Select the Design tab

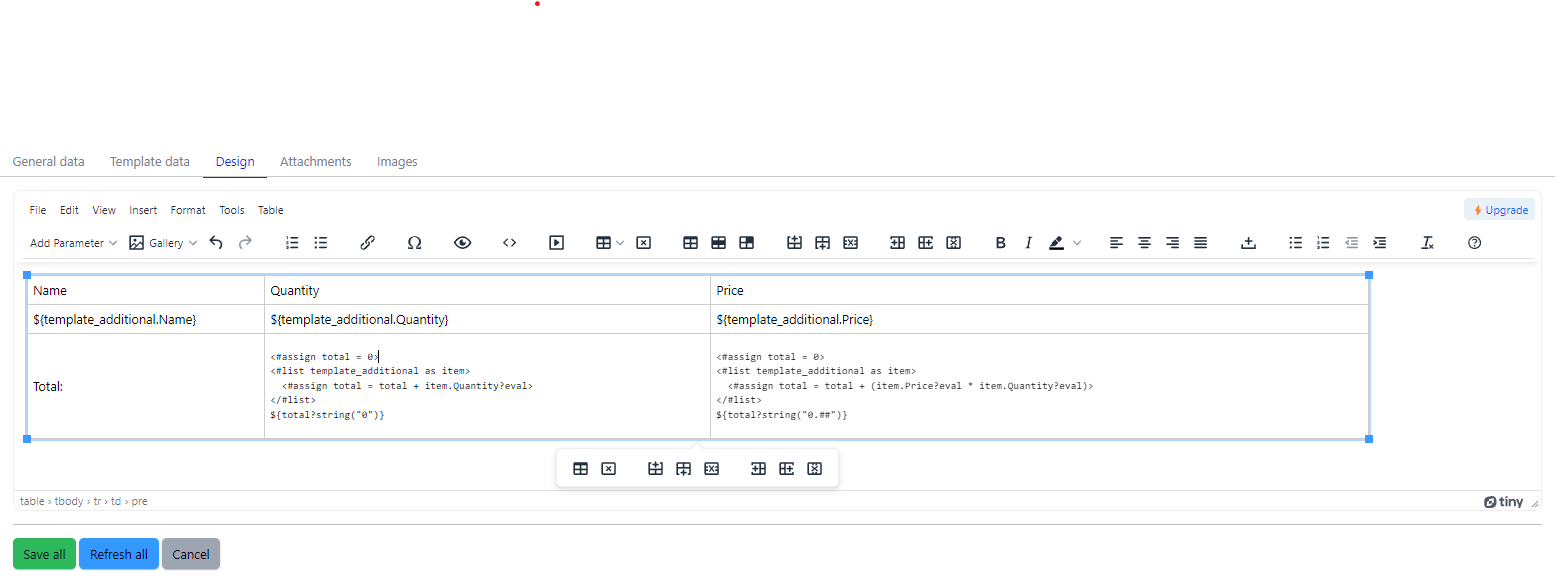click(x=235, y=161)
